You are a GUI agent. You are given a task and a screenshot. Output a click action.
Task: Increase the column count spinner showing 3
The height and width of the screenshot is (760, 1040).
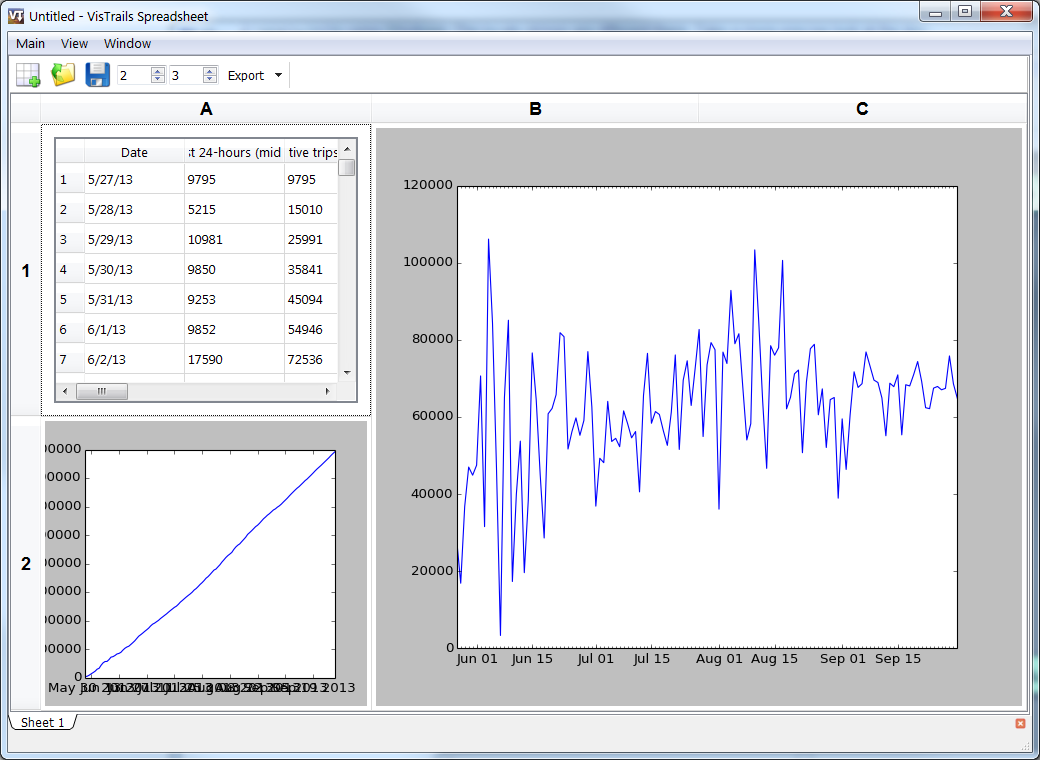click(209, 71)
